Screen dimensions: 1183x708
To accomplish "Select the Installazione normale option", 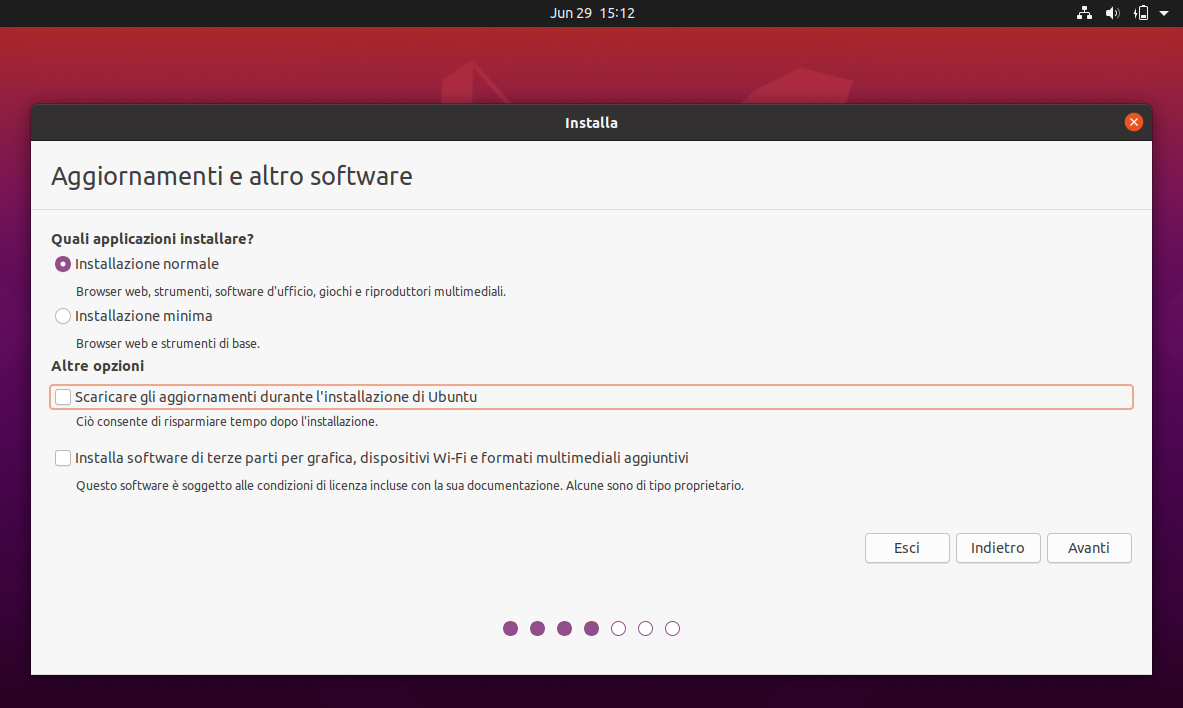I will (64, 264).
